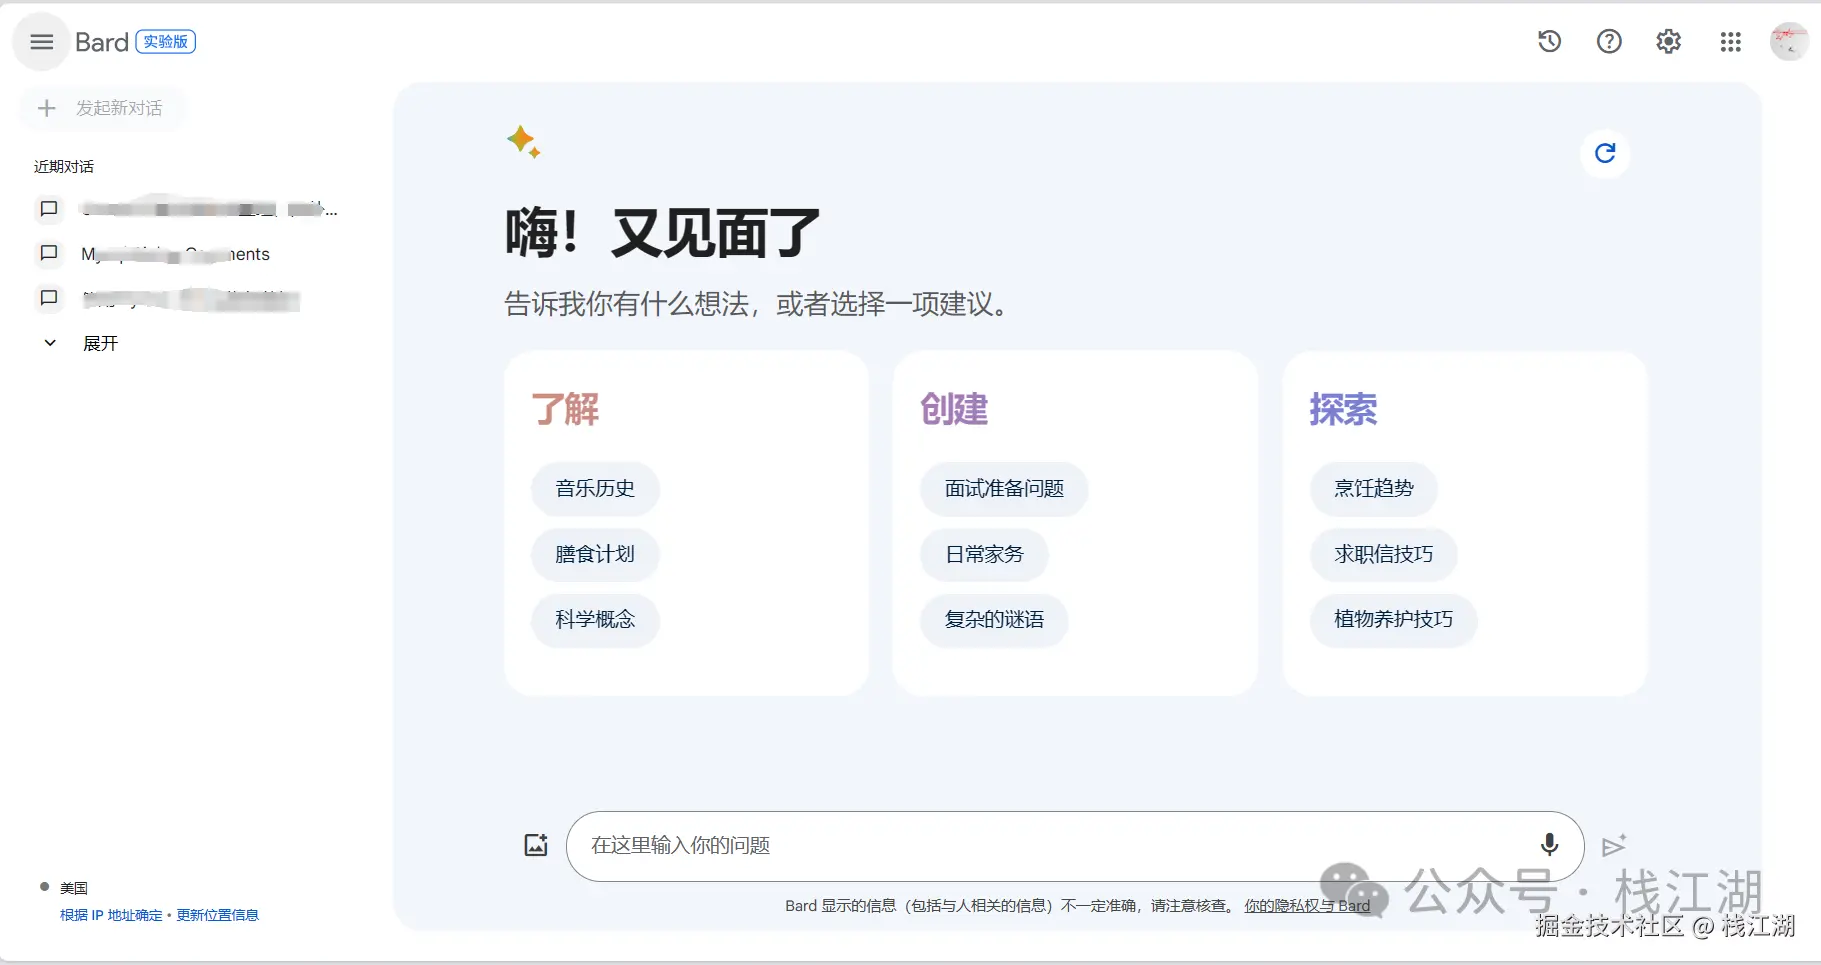This screenshot has width=1821, height=965.
Task: Select the 植物养护技巧 suggestion chip
Action: point(1394,620)
